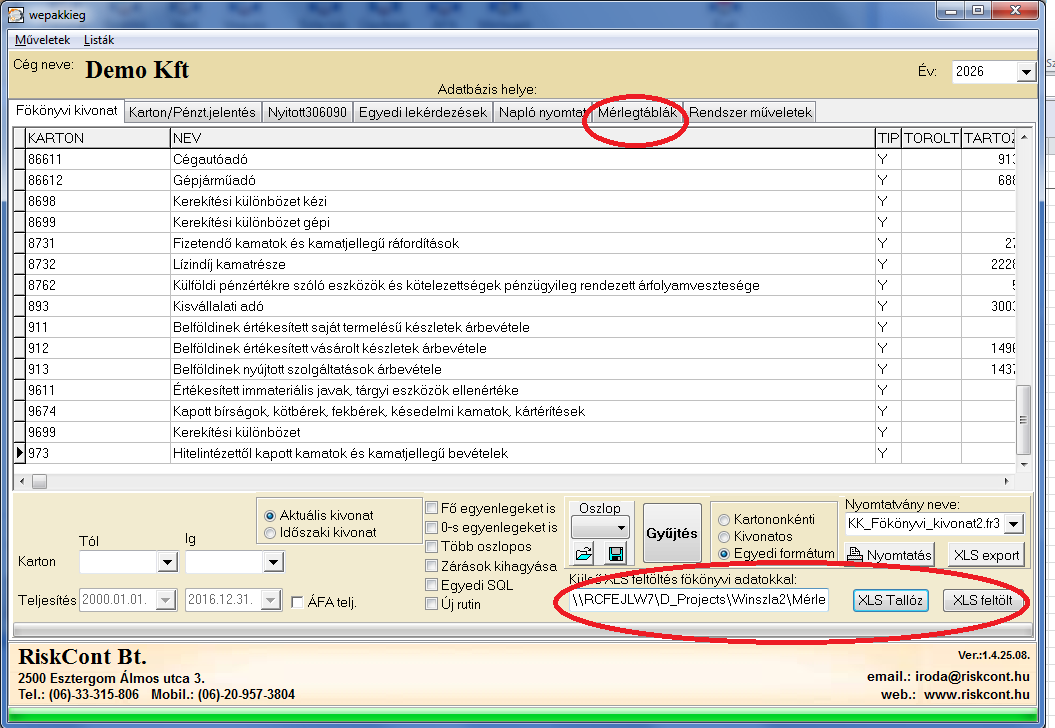Open the Nyitott306090 tab
The width and height of the screenshot is (1055, 728).
point(307,112)
